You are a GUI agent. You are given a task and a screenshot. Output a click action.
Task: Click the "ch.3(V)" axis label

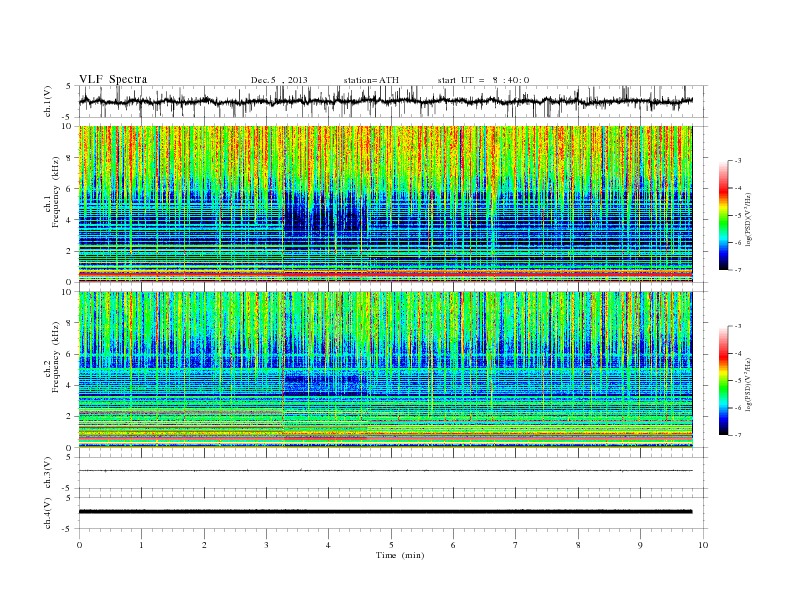click(x=48, y=473)
